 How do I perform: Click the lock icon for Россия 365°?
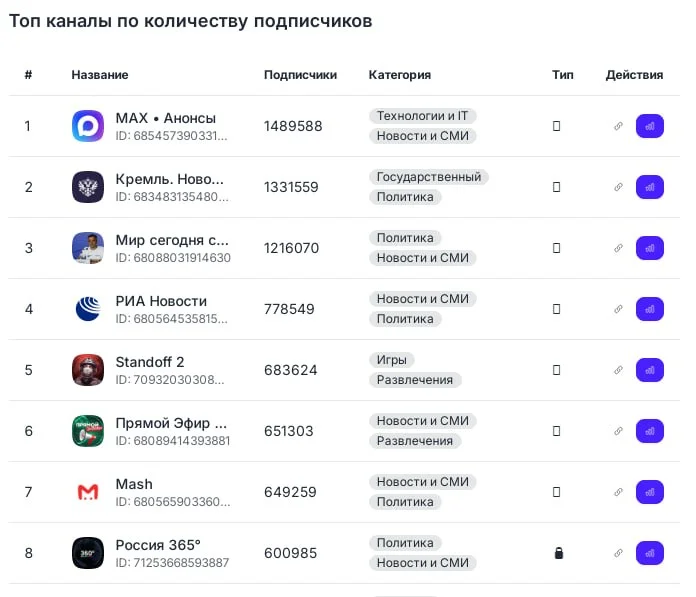(558, 553)
